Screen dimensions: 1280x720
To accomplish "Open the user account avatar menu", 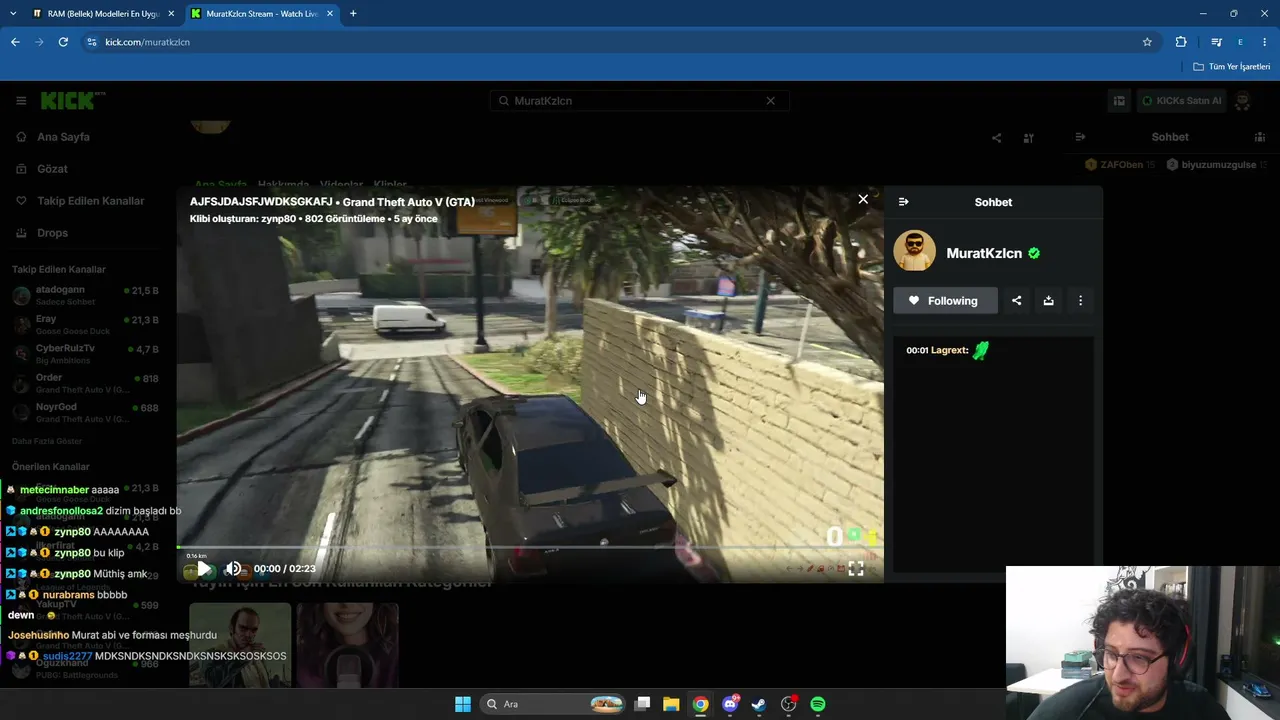I will (x=1243, y=101).
